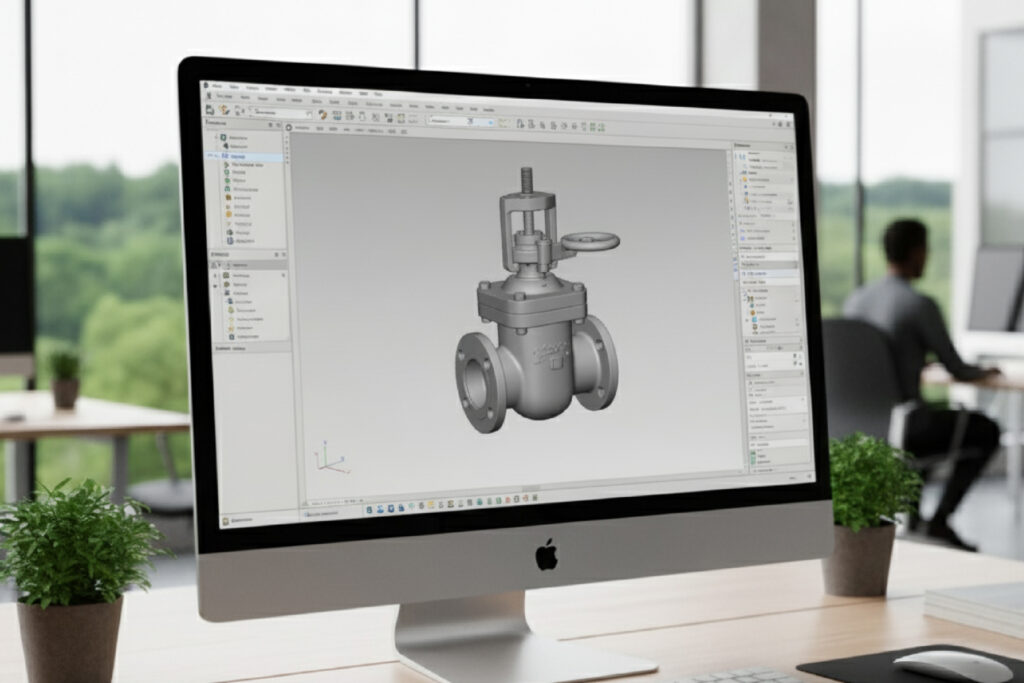Click the circular icon on the viewport tab bar
Image resolution: width=1024 pixels, height=683 pixels.
(x=289, y=128)
